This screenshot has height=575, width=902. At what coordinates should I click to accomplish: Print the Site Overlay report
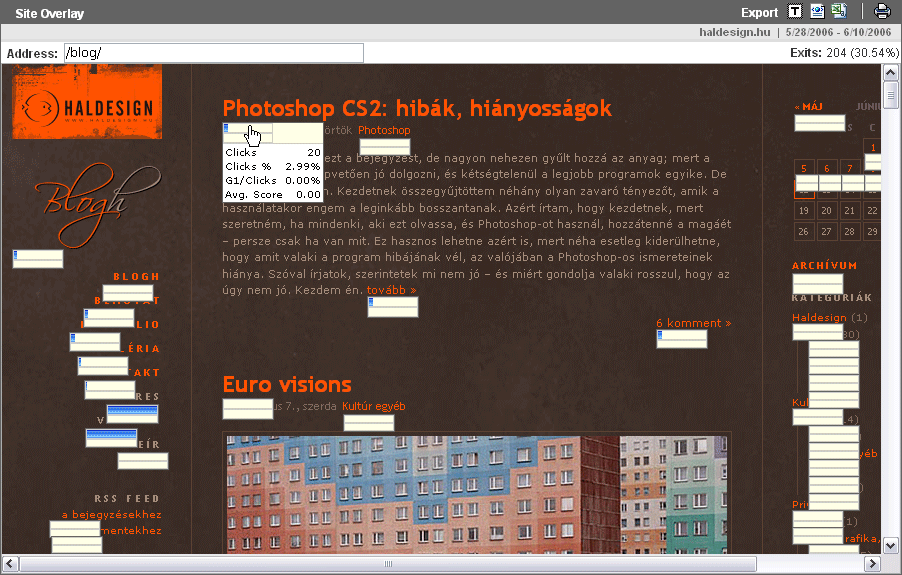[882, 12]
